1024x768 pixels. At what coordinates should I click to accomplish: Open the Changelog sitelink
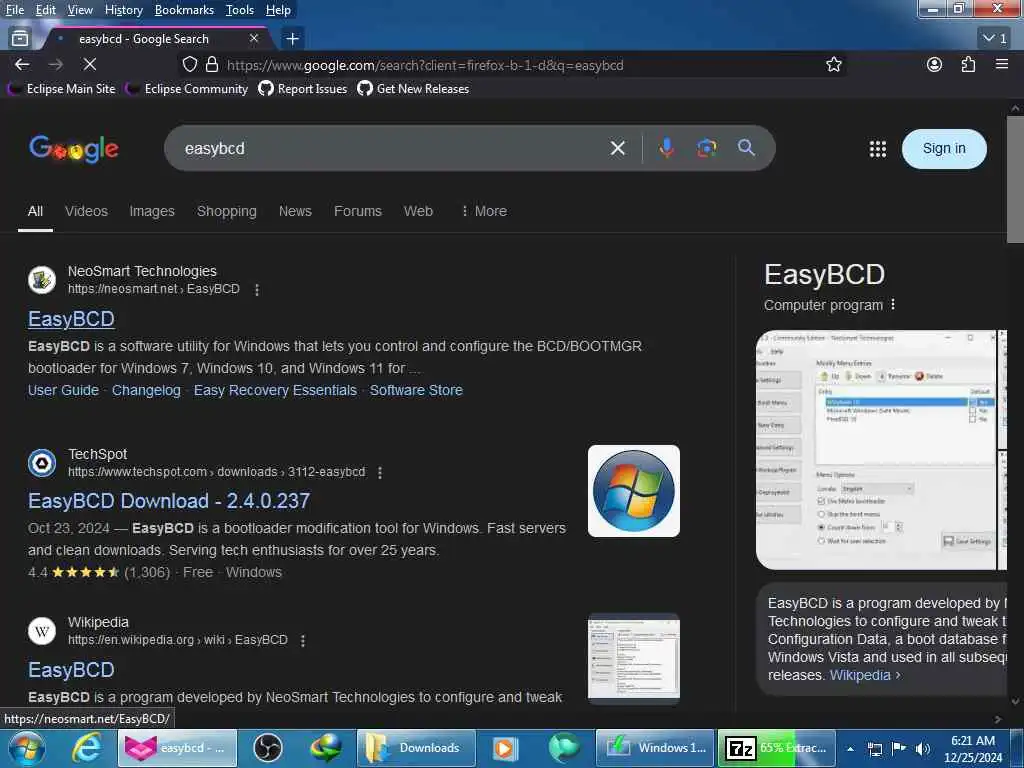(146, 390)
